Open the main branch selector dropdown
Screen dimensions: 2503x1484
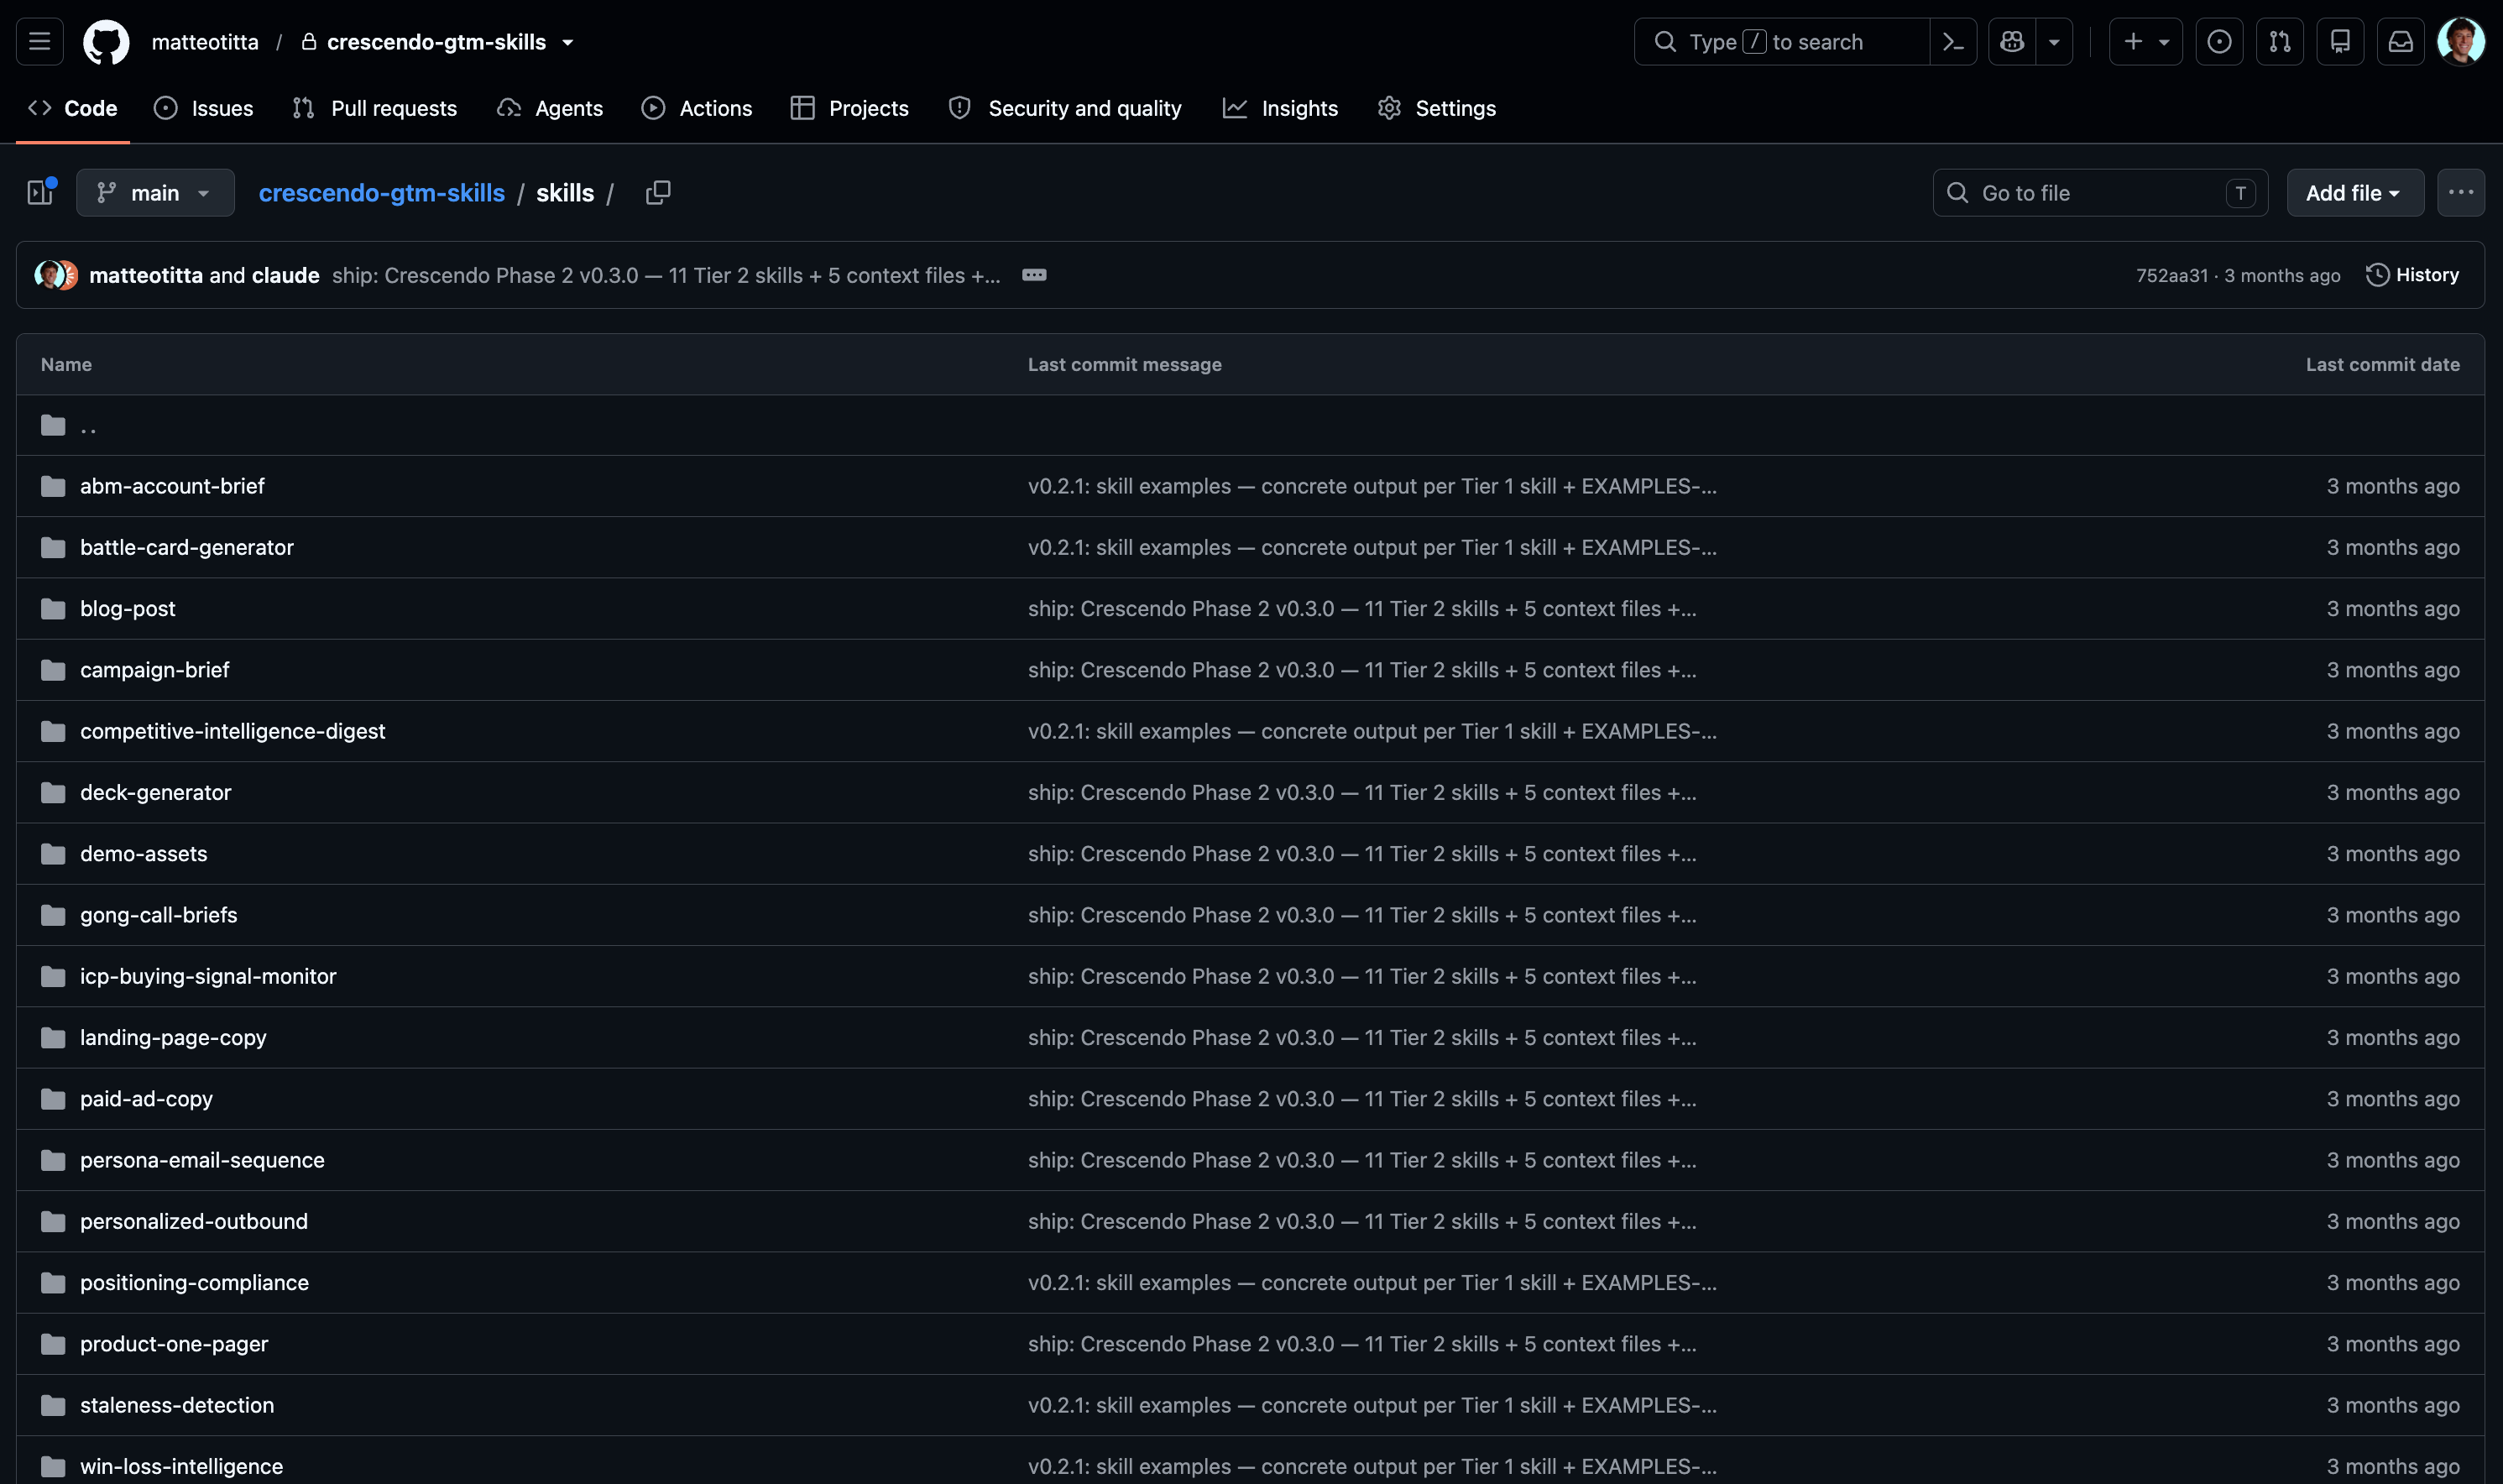pyautogui.click(x=156, y=193)
